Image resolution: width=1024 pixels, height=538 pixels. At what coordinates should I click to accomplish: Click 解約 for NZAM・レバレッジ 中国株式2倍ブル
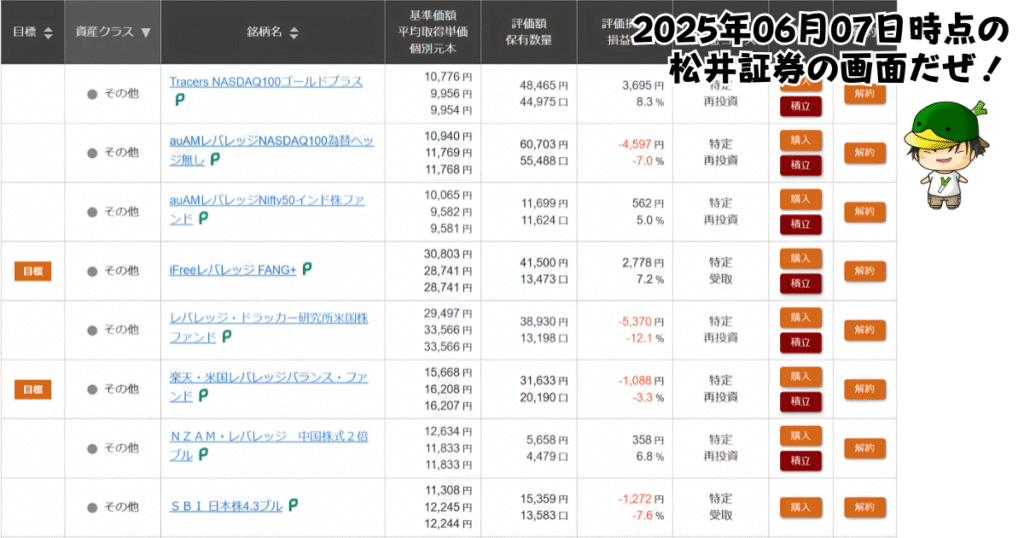point(865,448)
